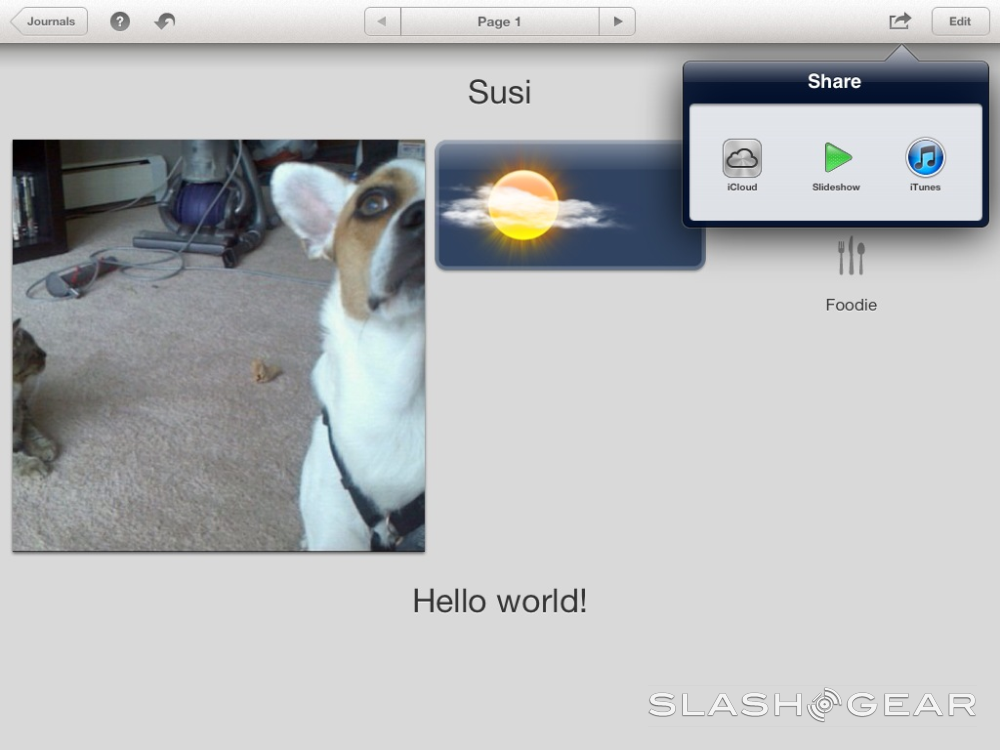1000x750 pixels.
Task: Share journal to iCloud
Action: pyautogui.click(x=742, y=165)
